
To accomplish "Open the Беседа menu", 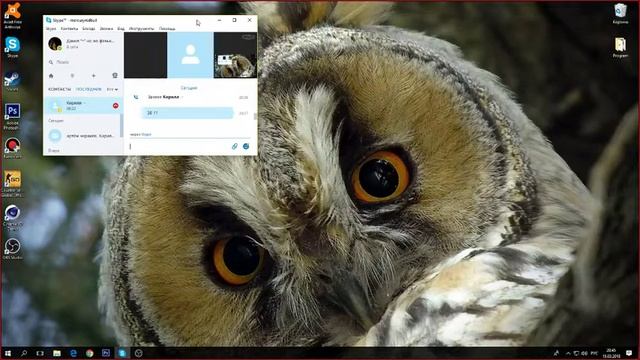I will pos(89,29).
